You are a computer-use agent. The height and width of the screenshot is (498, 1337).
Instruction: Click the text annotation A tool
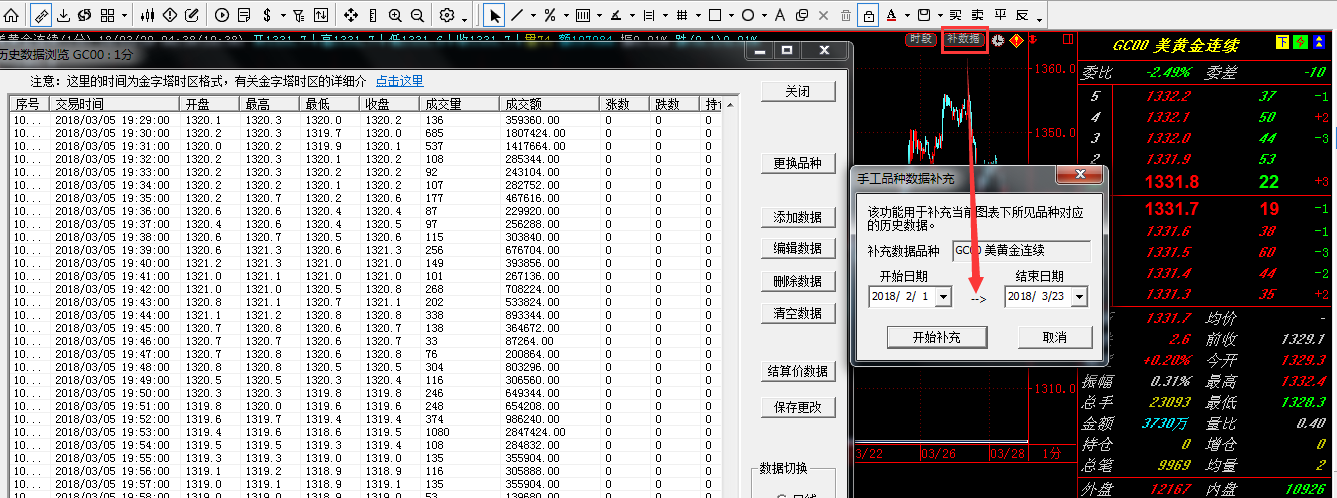coord(780,15)
